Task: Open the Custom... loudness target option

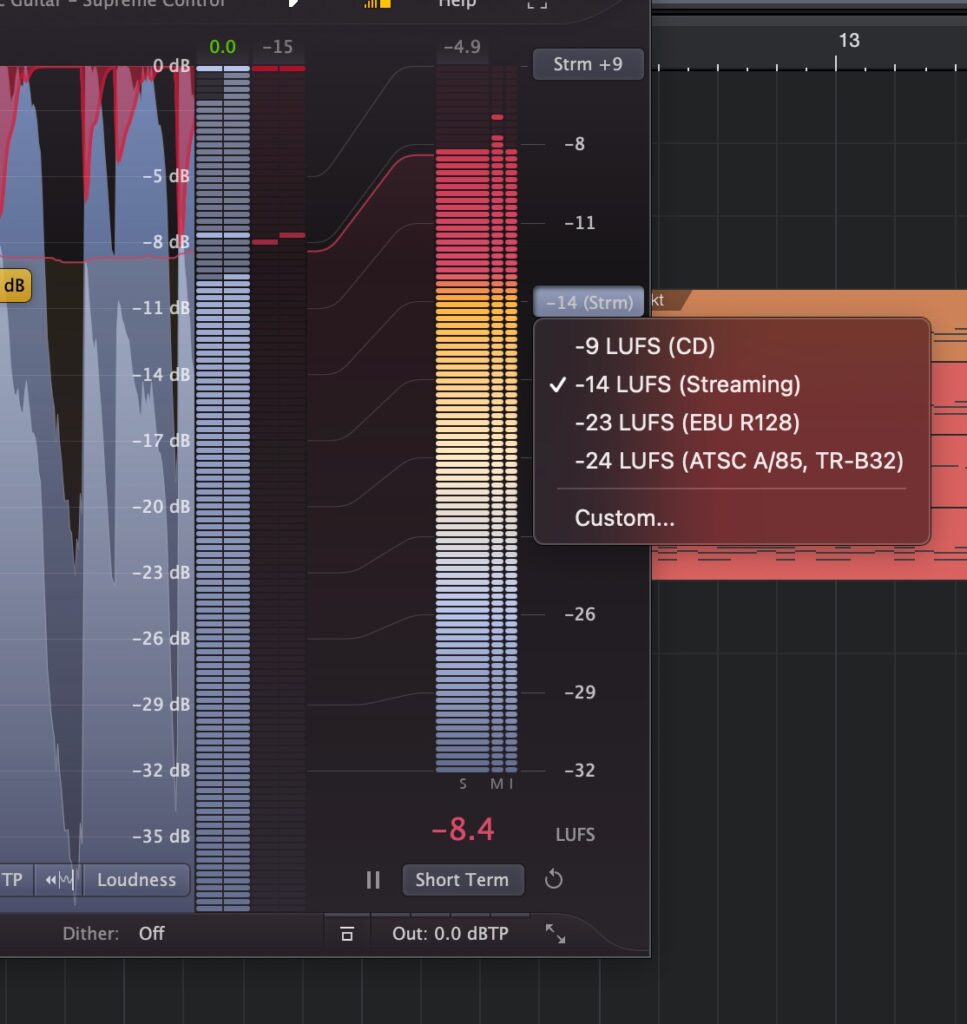Action: point(624,518)
